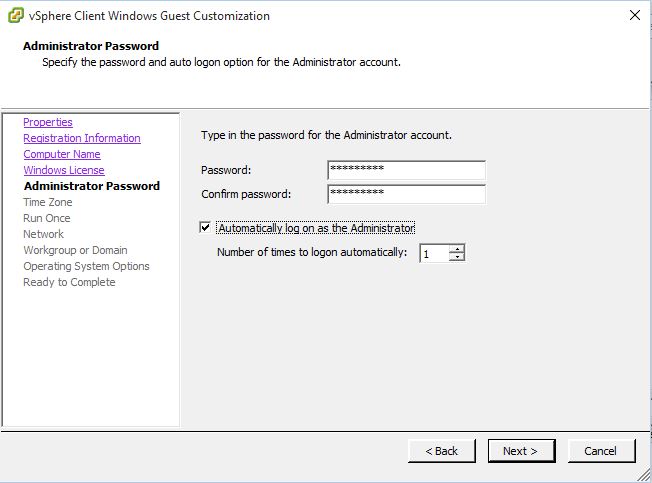The height and width of the screenshot is (483, 652).
Task: Select the Administrator Password step
Action: click(92, 186)
